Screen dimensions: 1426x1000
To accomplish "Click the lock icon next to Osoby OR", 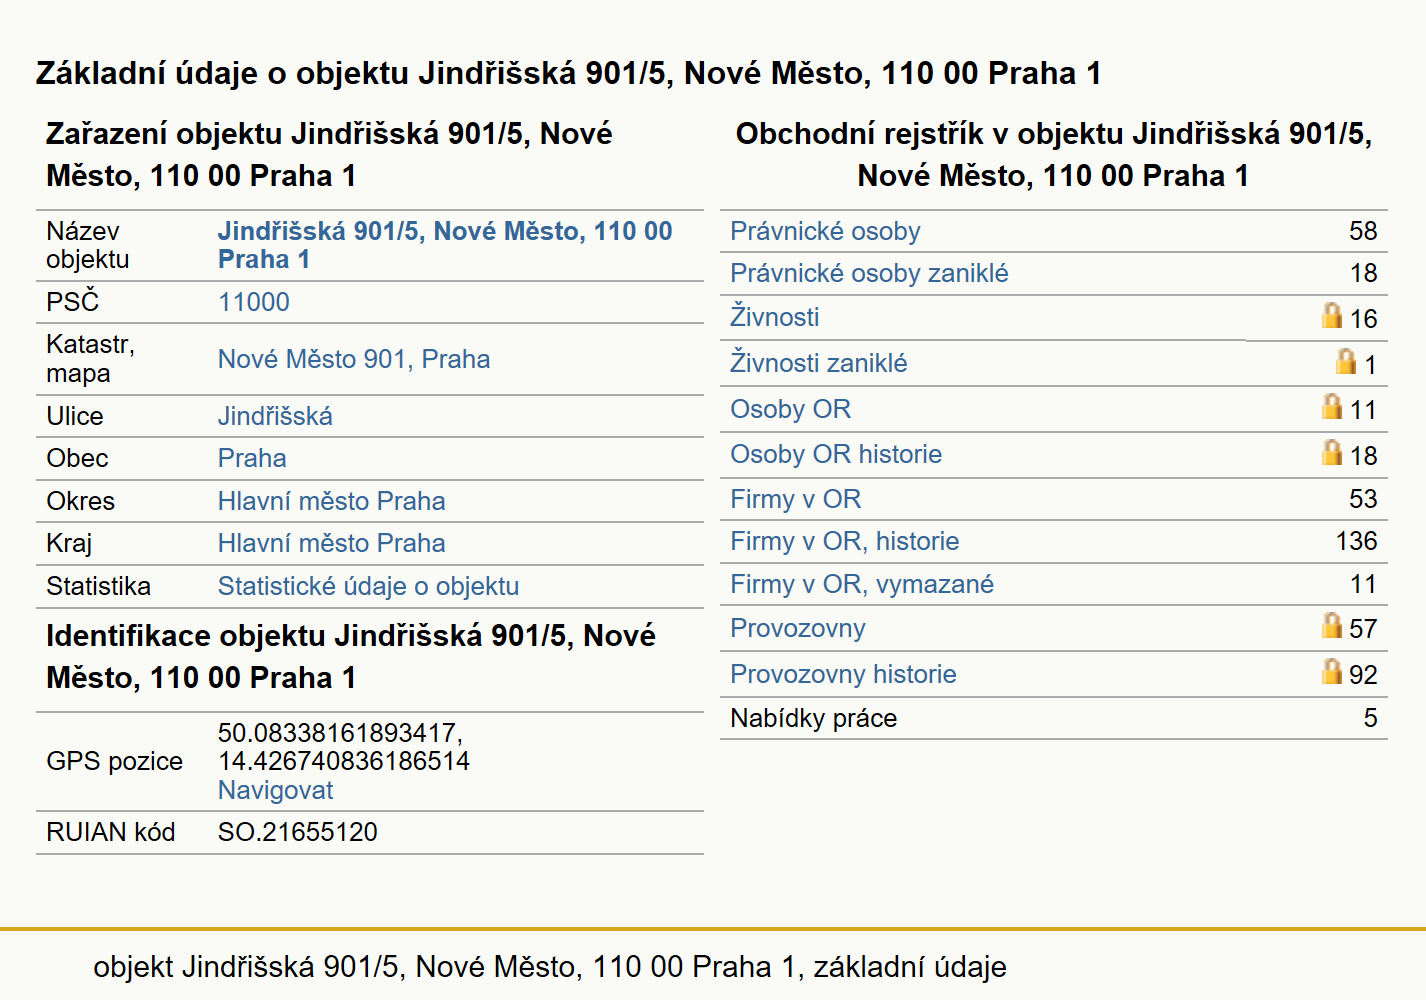I will (1331, 406).
